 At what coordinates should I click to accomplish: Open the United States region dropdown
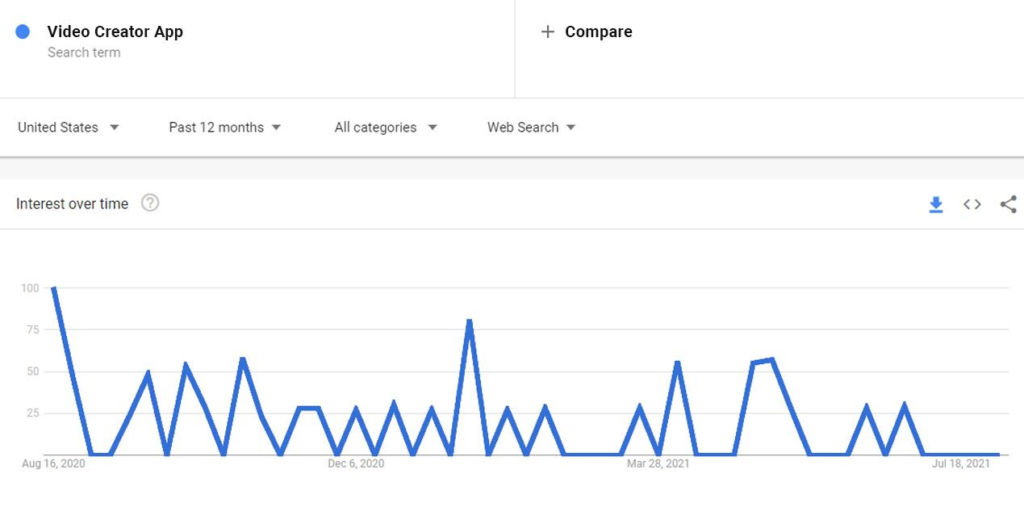(68, 127)
